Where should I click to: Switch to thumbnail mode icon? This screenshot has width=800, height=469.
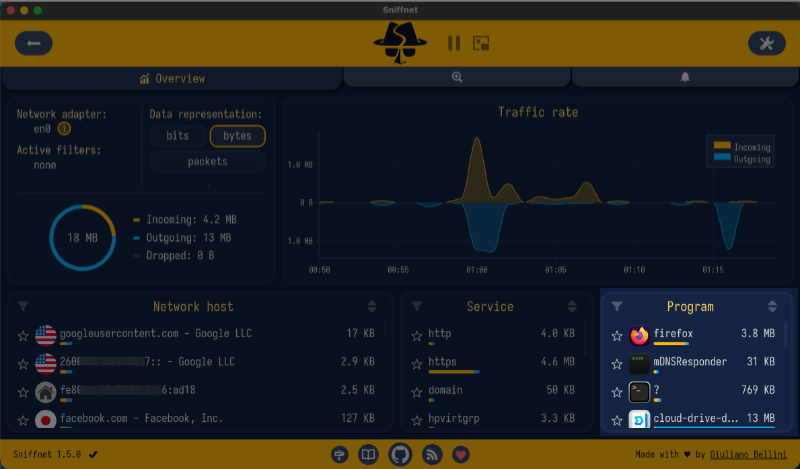click(481, 43)
